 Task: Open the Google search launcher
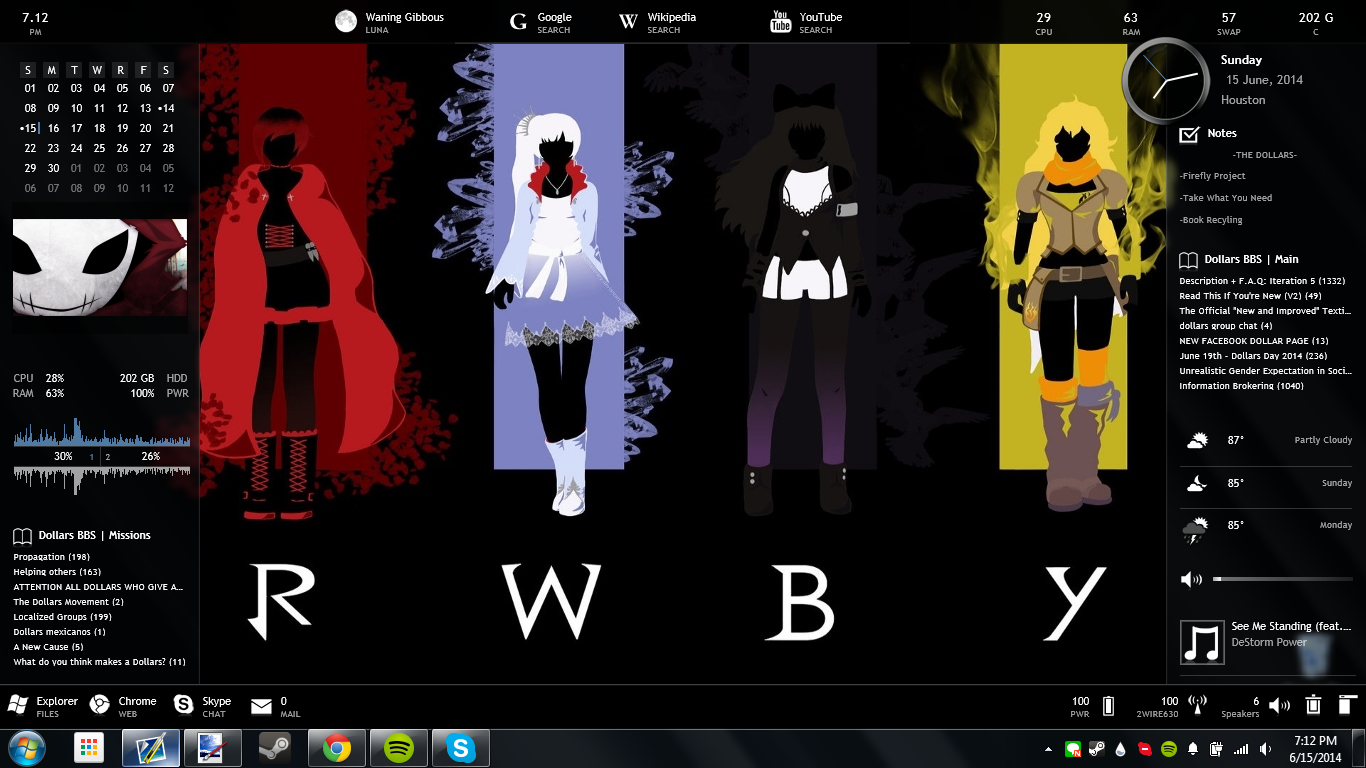tap(518, 22)
